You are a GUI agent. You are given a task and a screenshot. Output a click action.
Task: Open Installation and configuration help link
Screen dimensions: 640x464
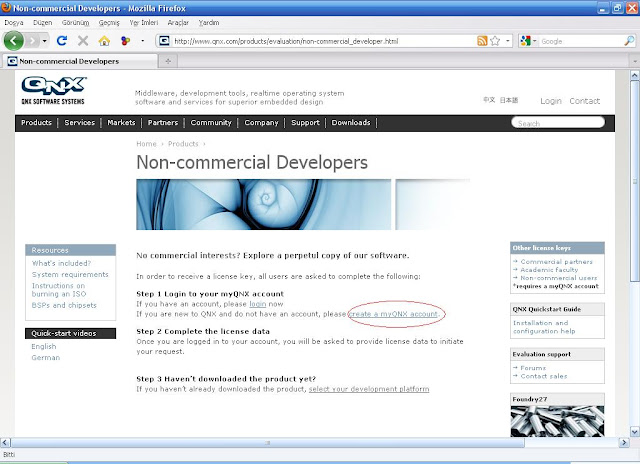pyautogui.click(x=544, y=327)
